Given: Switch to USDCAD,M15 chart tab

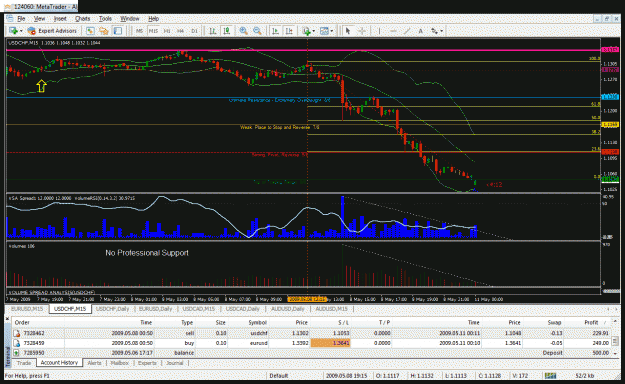Looking at the screenshot, I should pyautogui.click(x=199, y=309).
